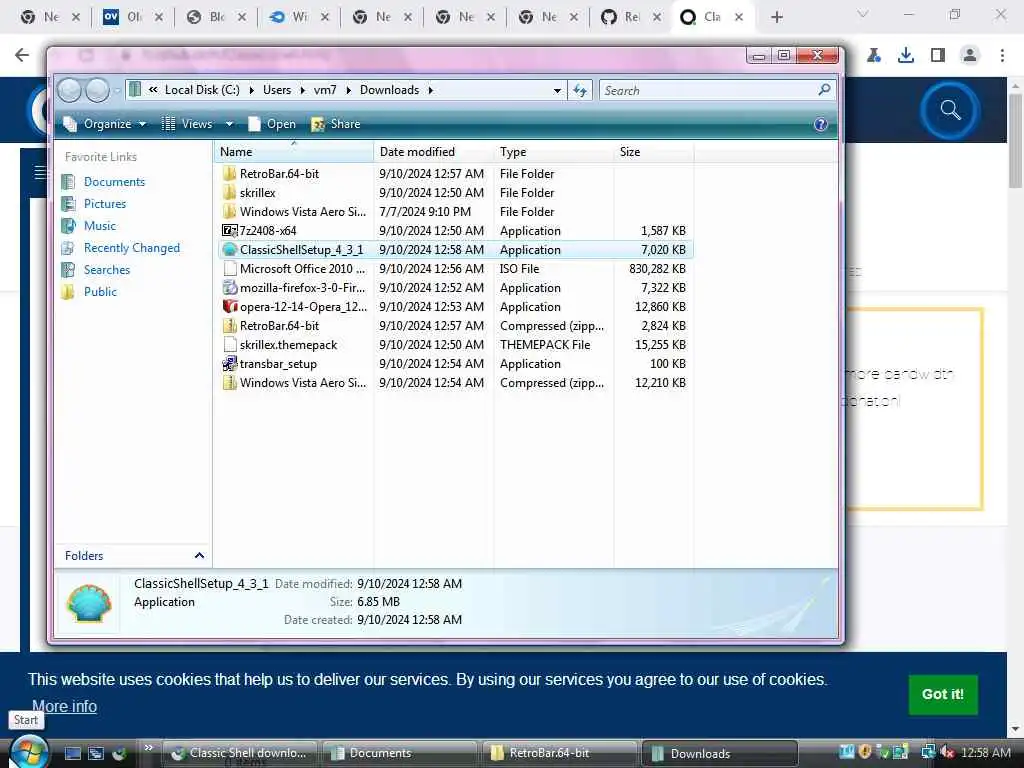Switch to the OV Ol... browser tab
This screenshot has height=768, width=1024.
[x=133, y=17]
